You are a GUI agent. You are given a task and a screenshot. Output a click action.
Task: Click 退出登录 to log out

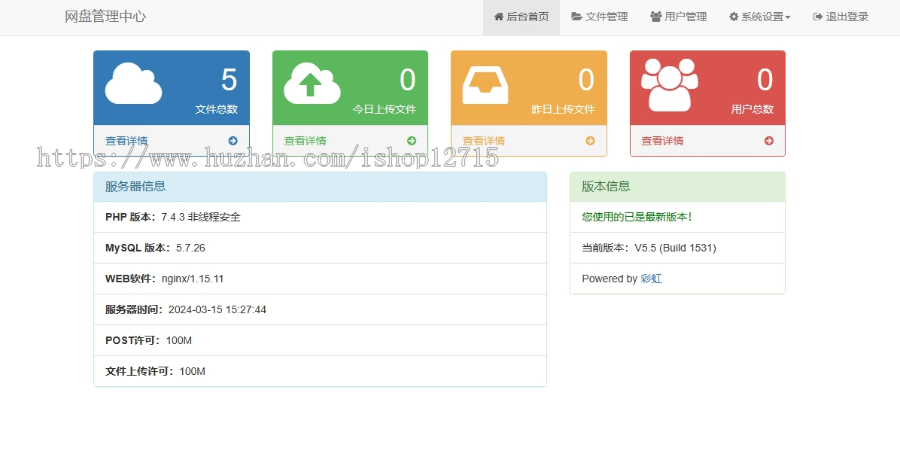pos(840,17)
